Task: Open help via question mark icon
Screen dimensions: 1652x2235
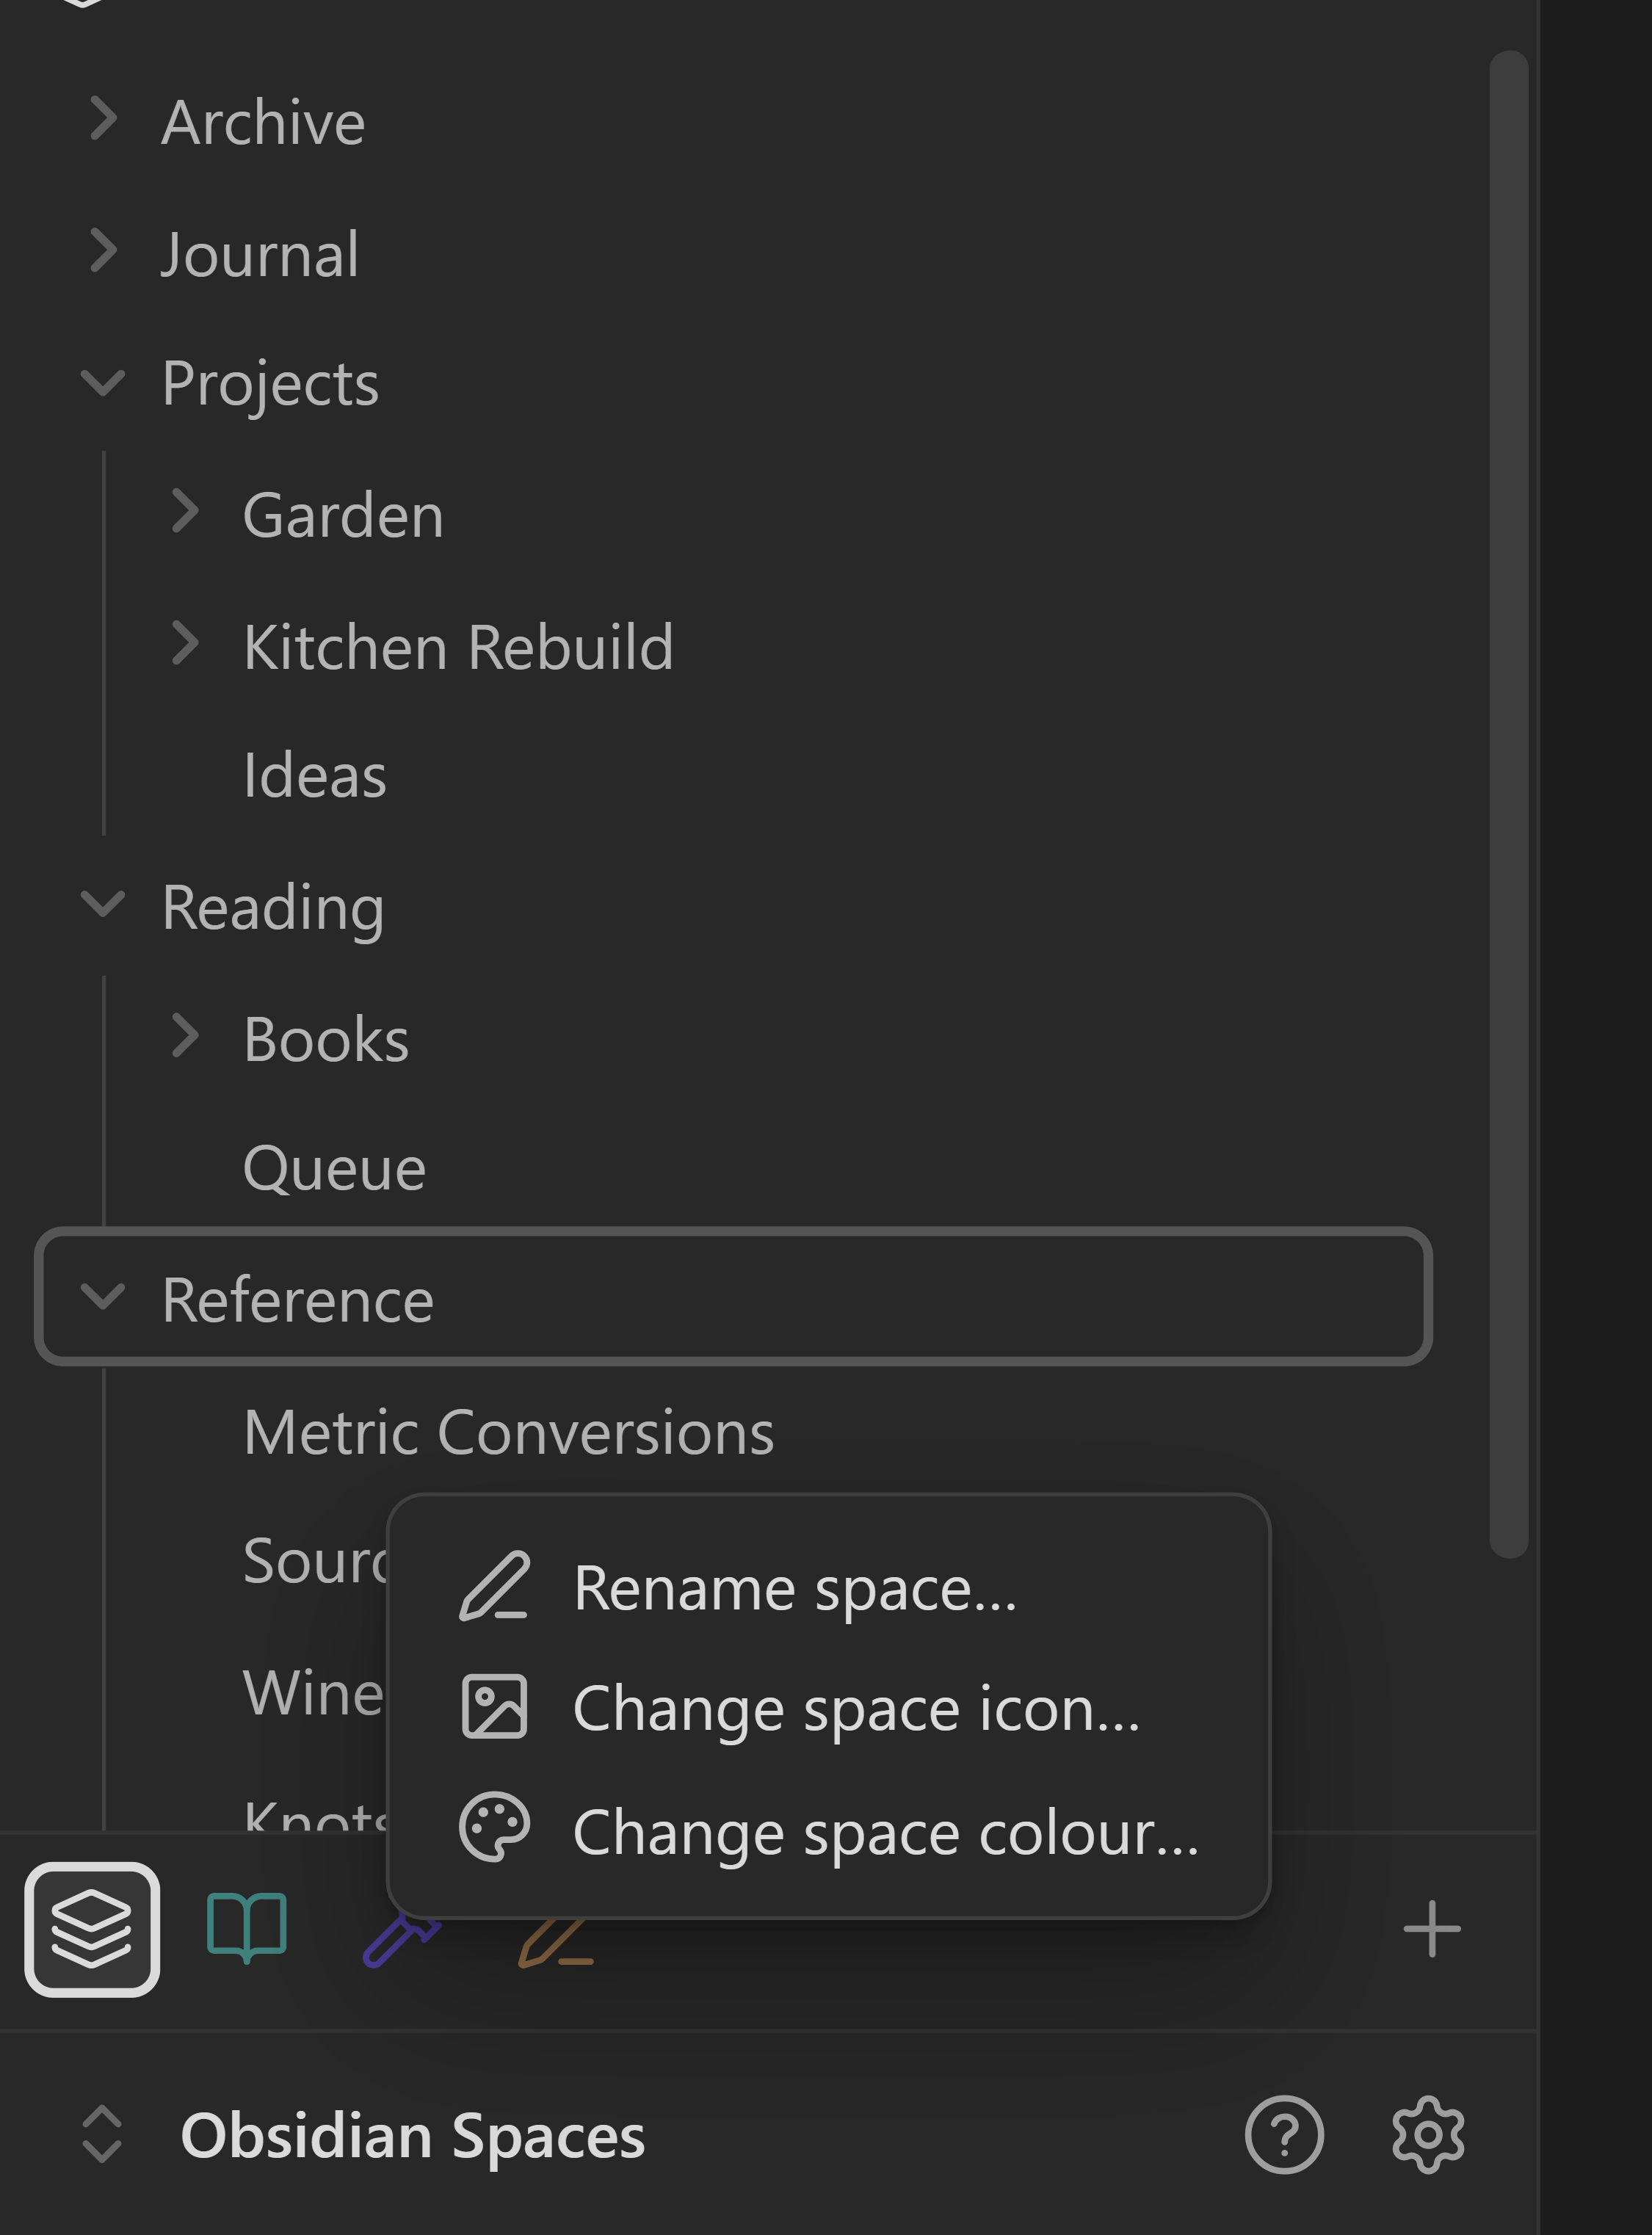Action: coord(1284,2134)
